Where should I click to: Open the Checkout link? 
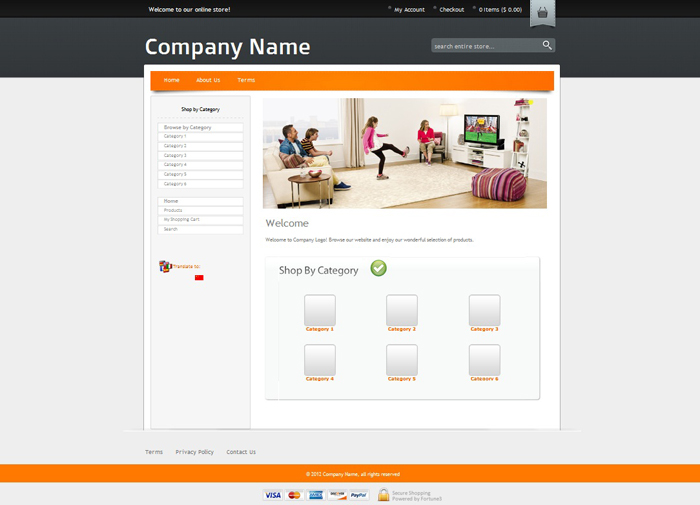coord(452,10)
